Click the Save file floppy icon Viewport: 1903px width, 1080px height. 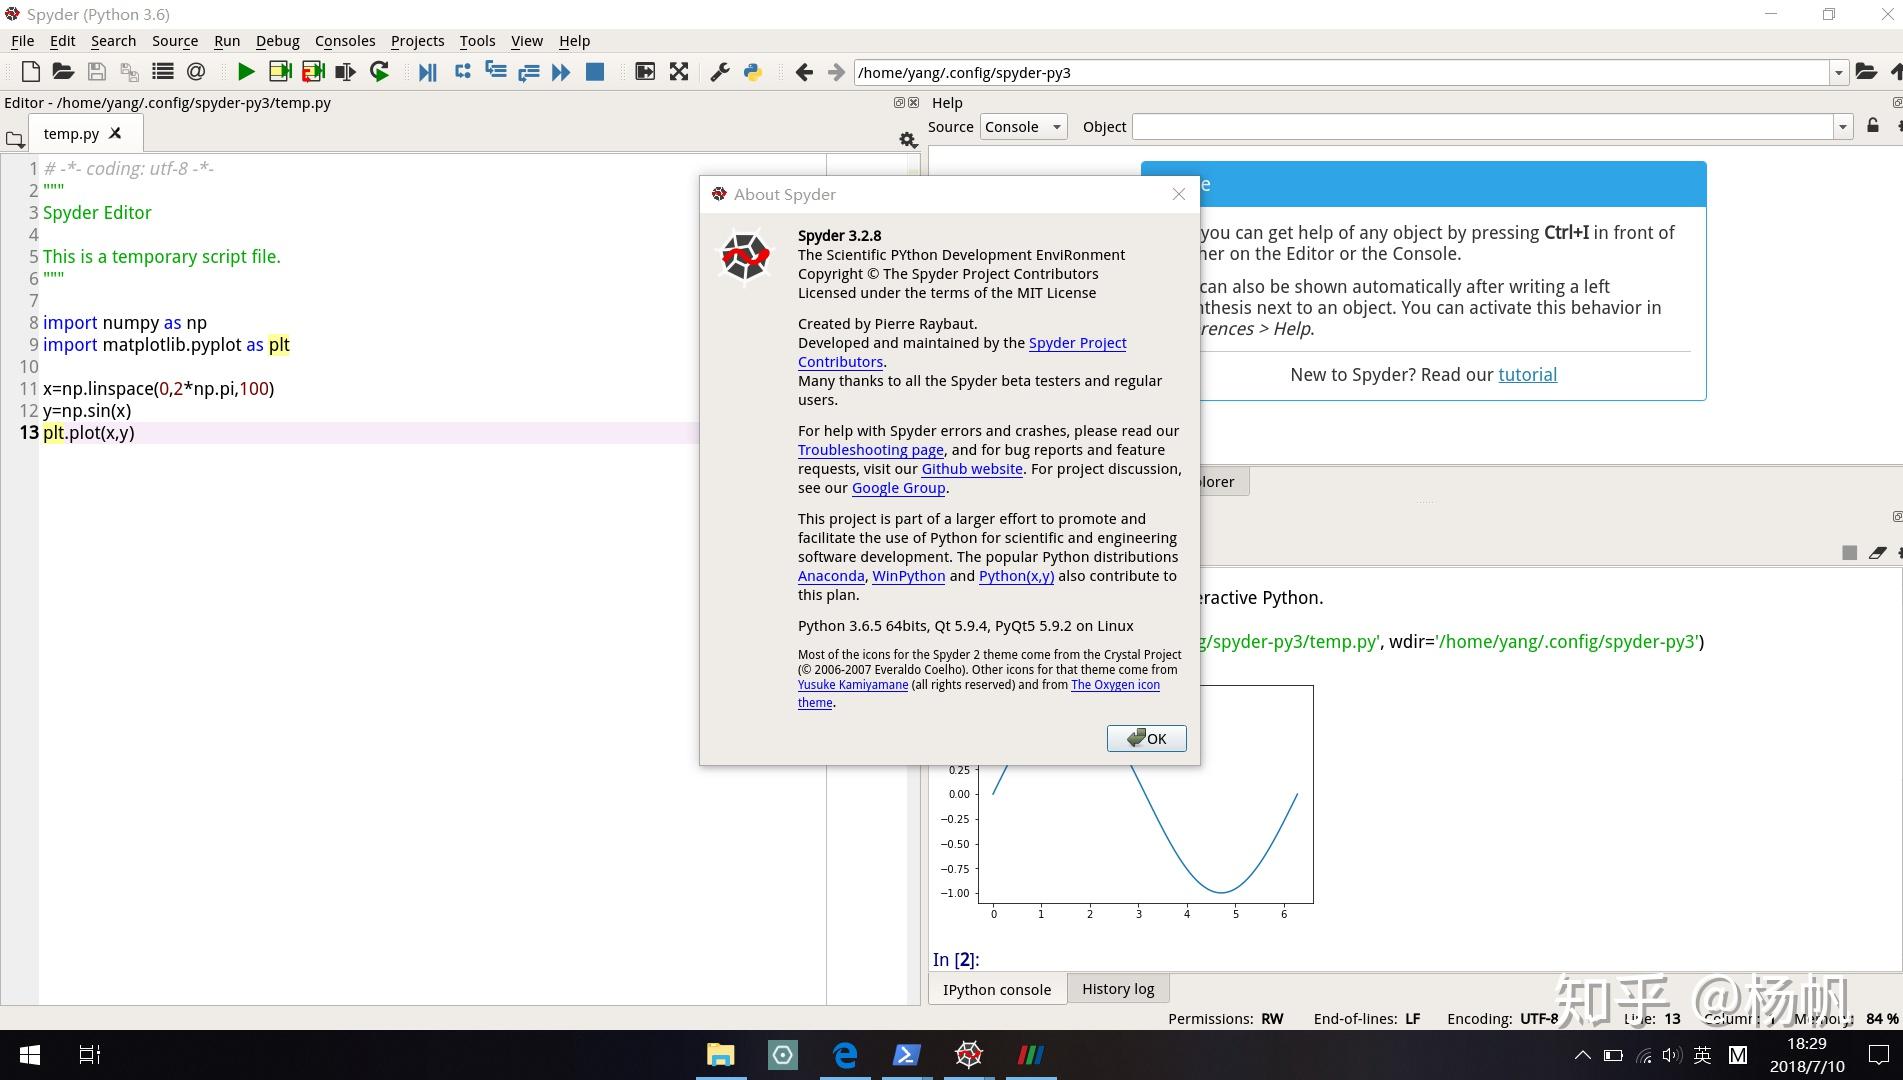pyautogui.click(x=96, y=72)
